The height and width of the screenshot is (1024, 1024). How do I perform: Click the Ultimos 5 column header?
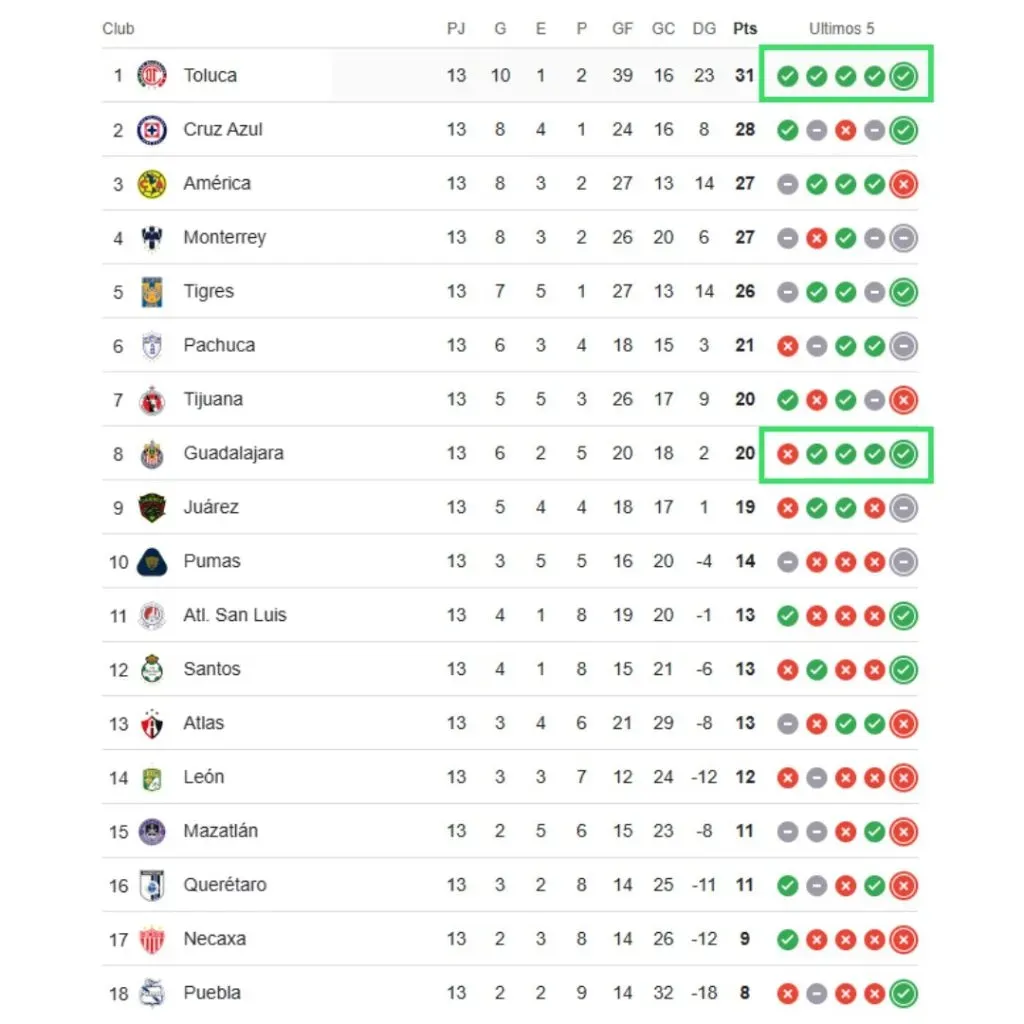coord(841,29)
